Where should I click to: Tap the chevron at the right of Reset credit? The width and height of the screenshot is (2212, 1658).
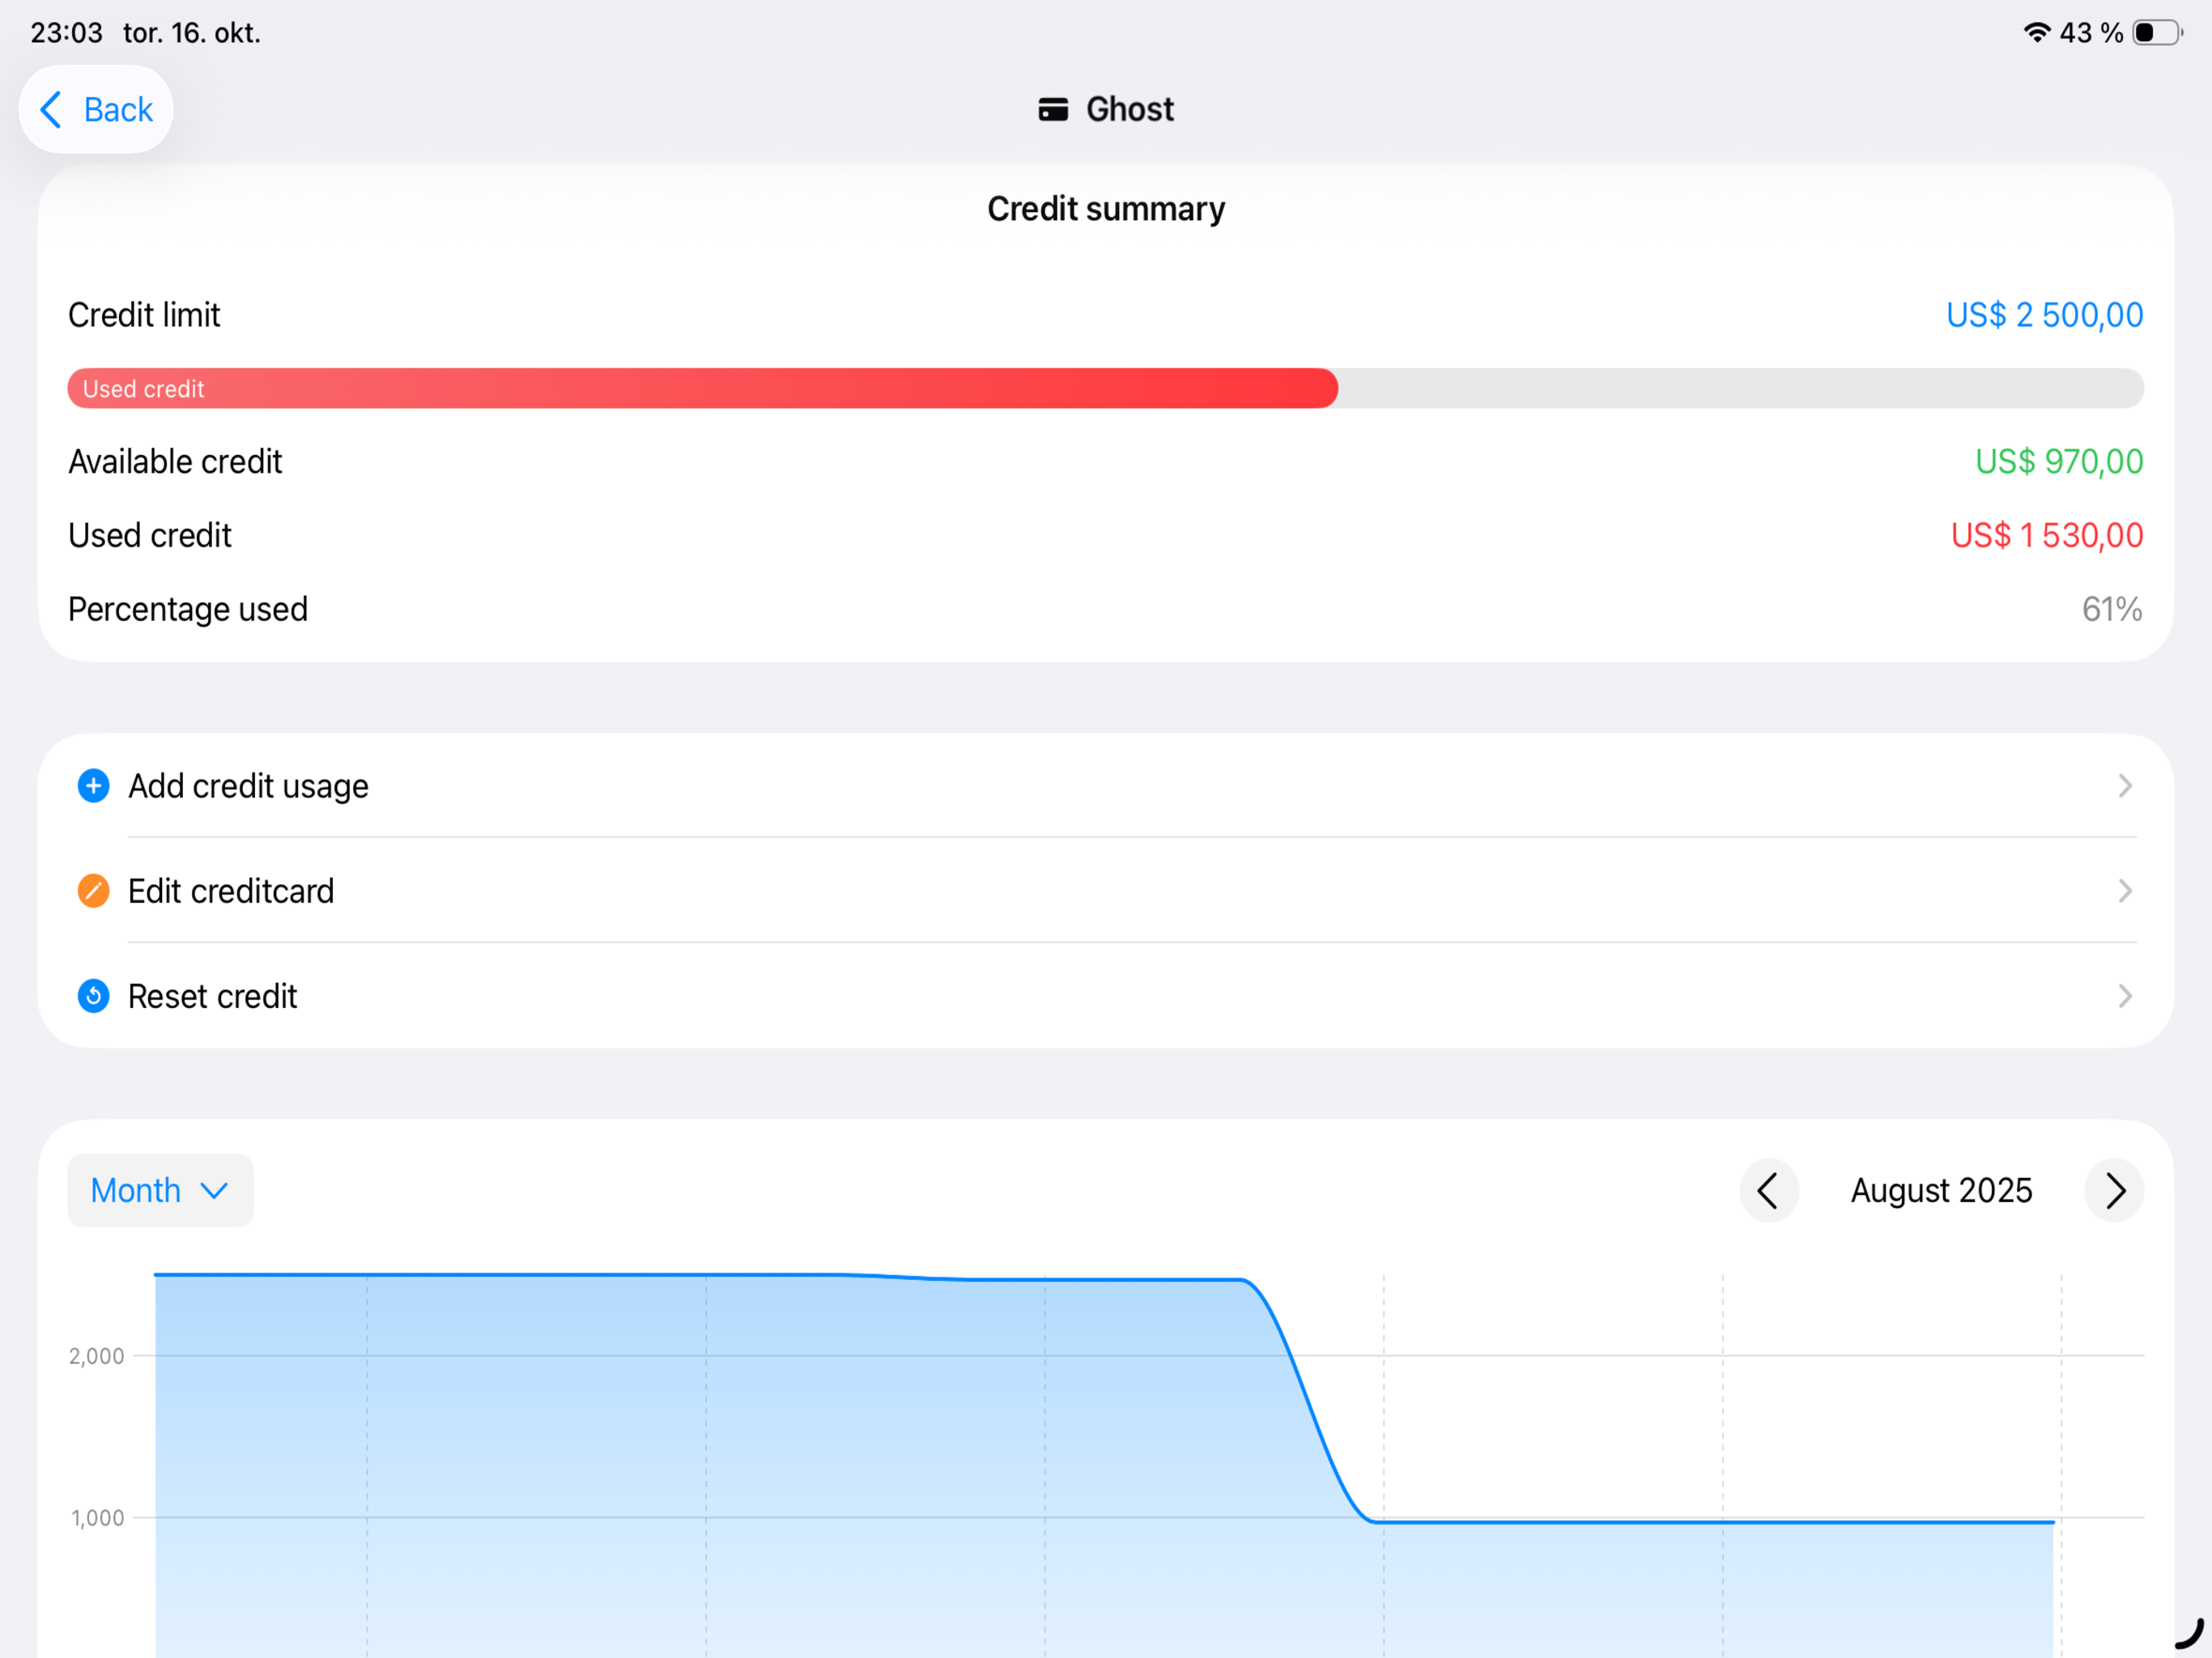[x=2125, y=996]
